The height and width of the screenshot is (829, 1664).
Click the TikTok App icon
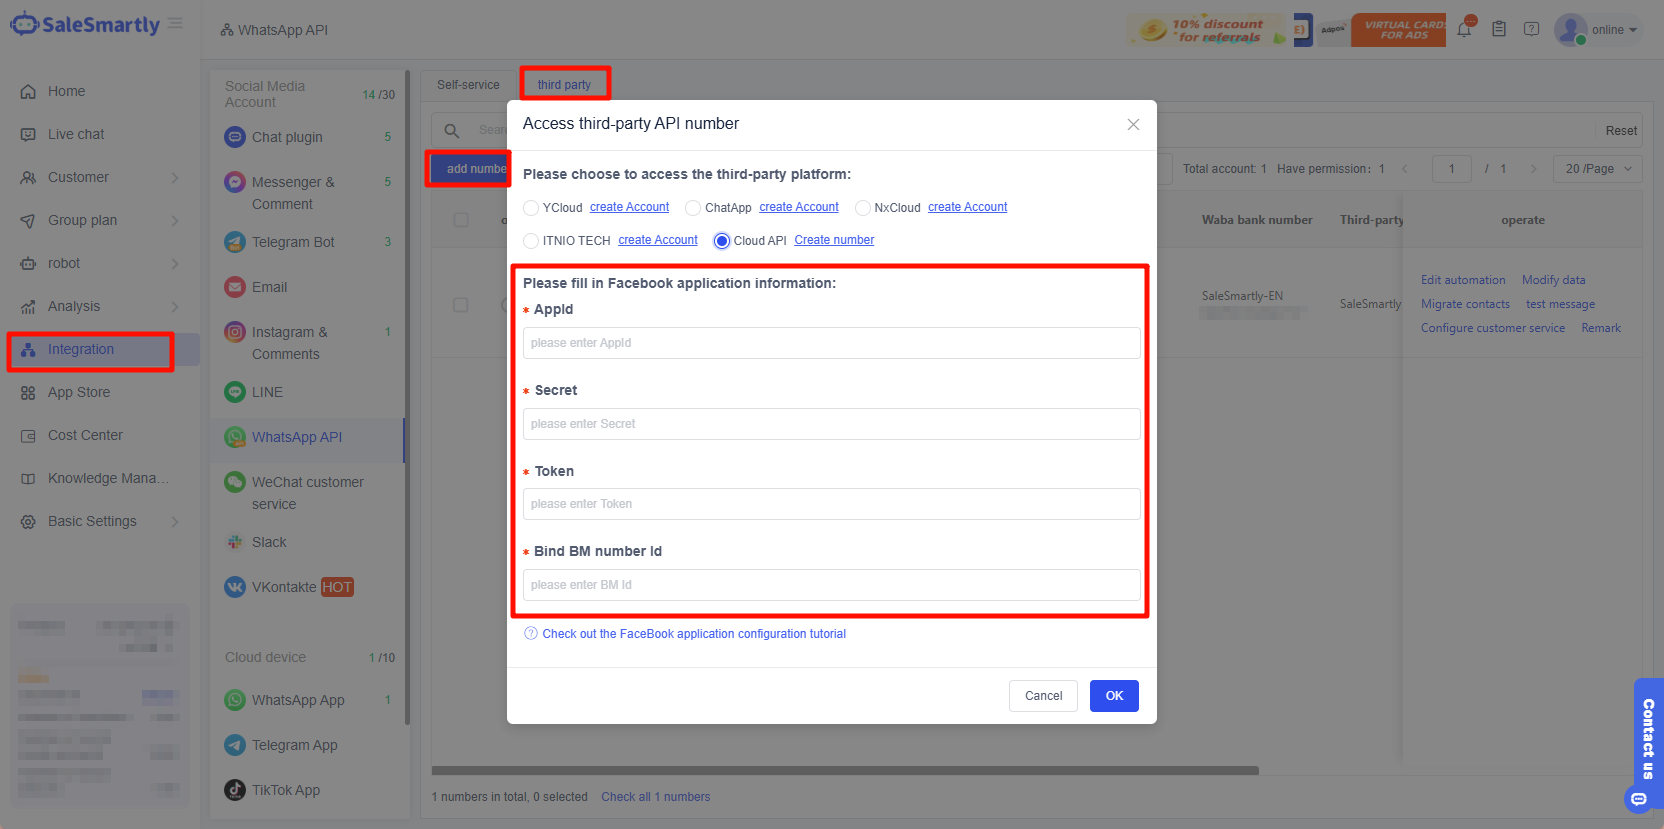click(235, 790)
